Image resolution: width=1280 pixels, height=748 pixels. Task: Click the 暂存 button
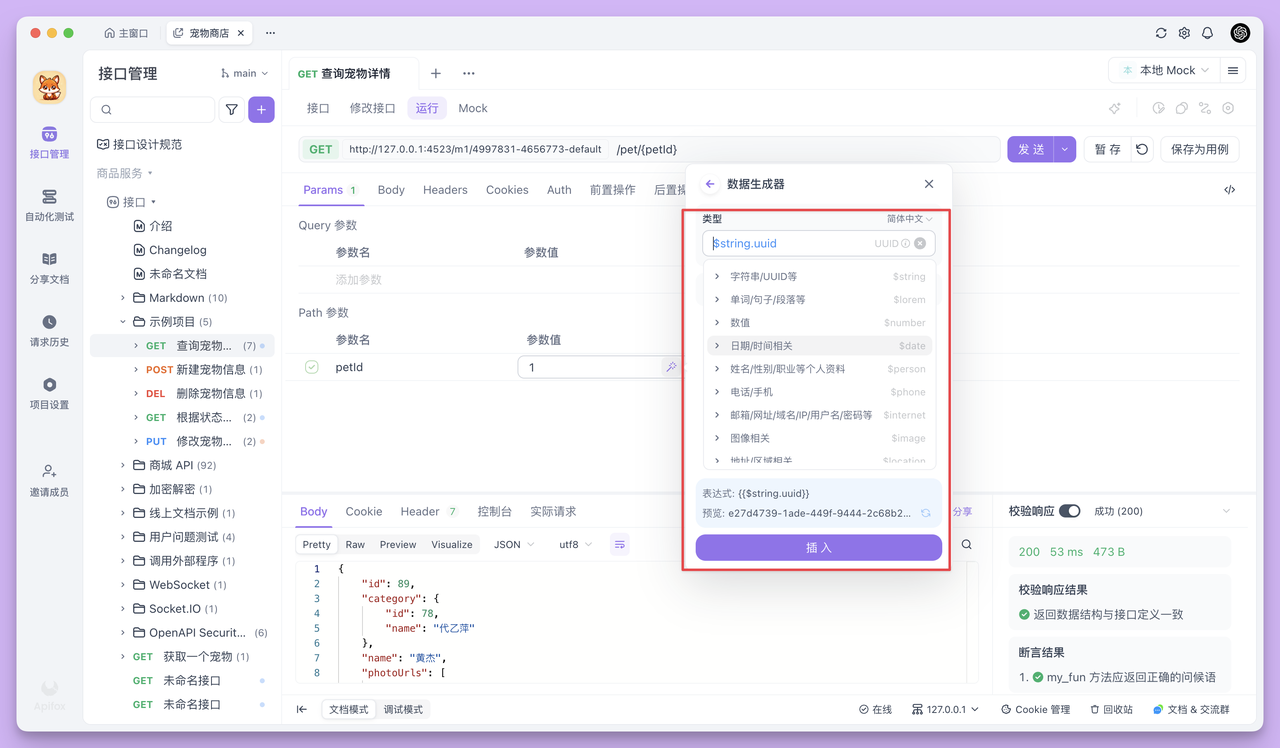tap(1108, 149)
